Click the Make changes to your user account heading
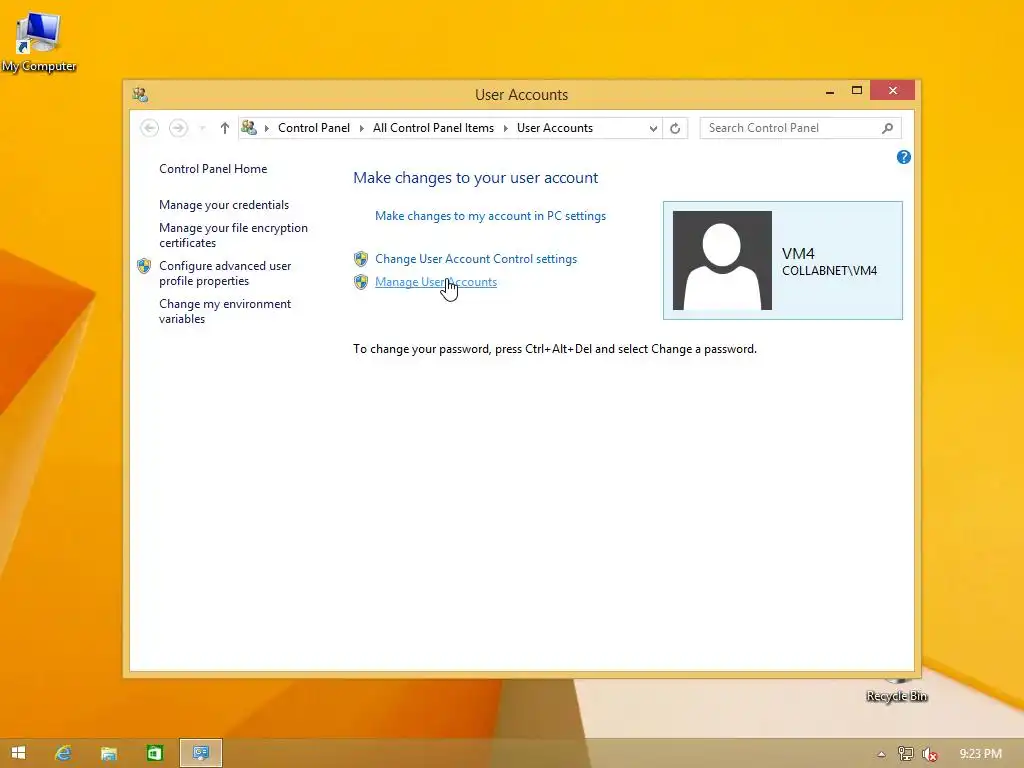 (x=475, y=178)
